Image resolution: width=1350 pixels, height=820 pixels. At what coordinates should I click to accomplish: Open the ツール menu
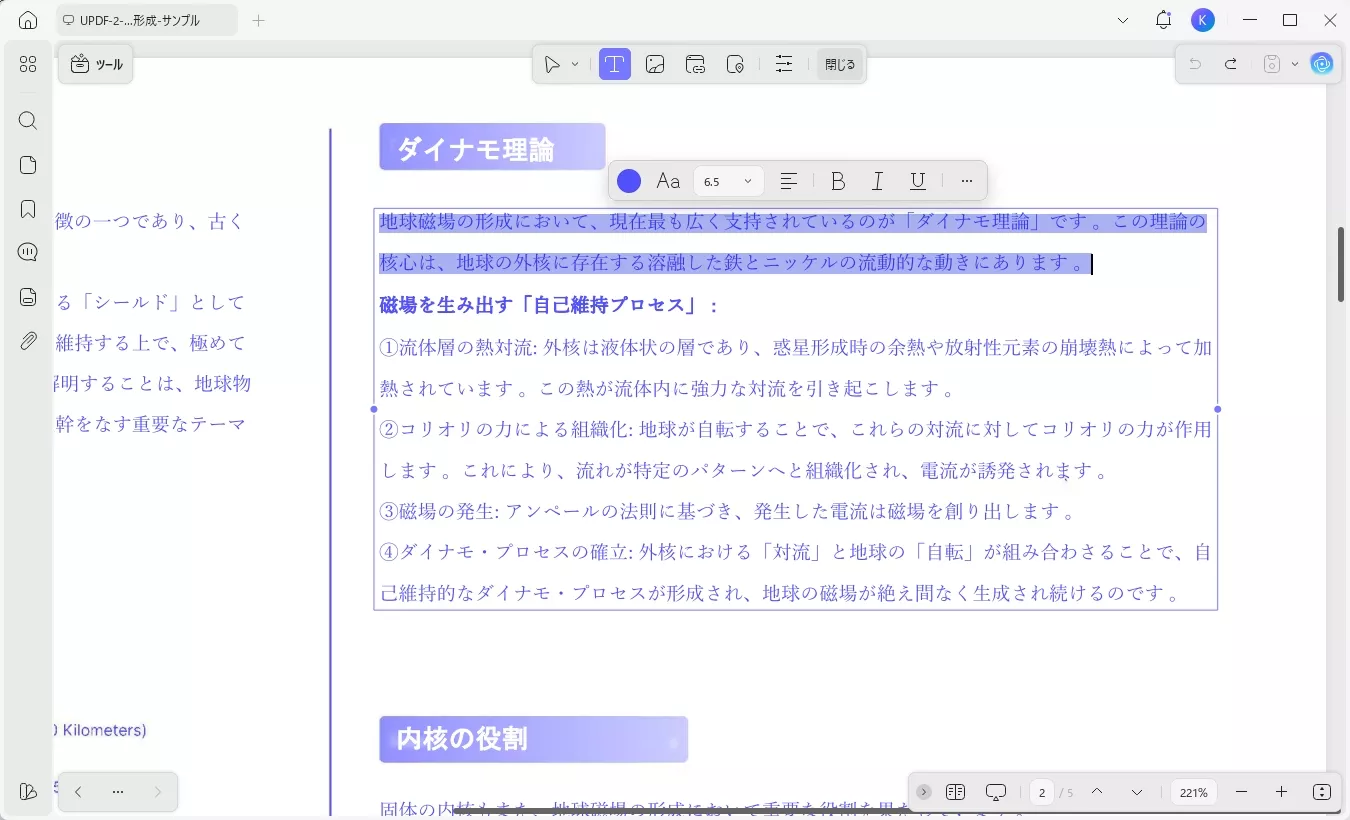pos(95,63)
